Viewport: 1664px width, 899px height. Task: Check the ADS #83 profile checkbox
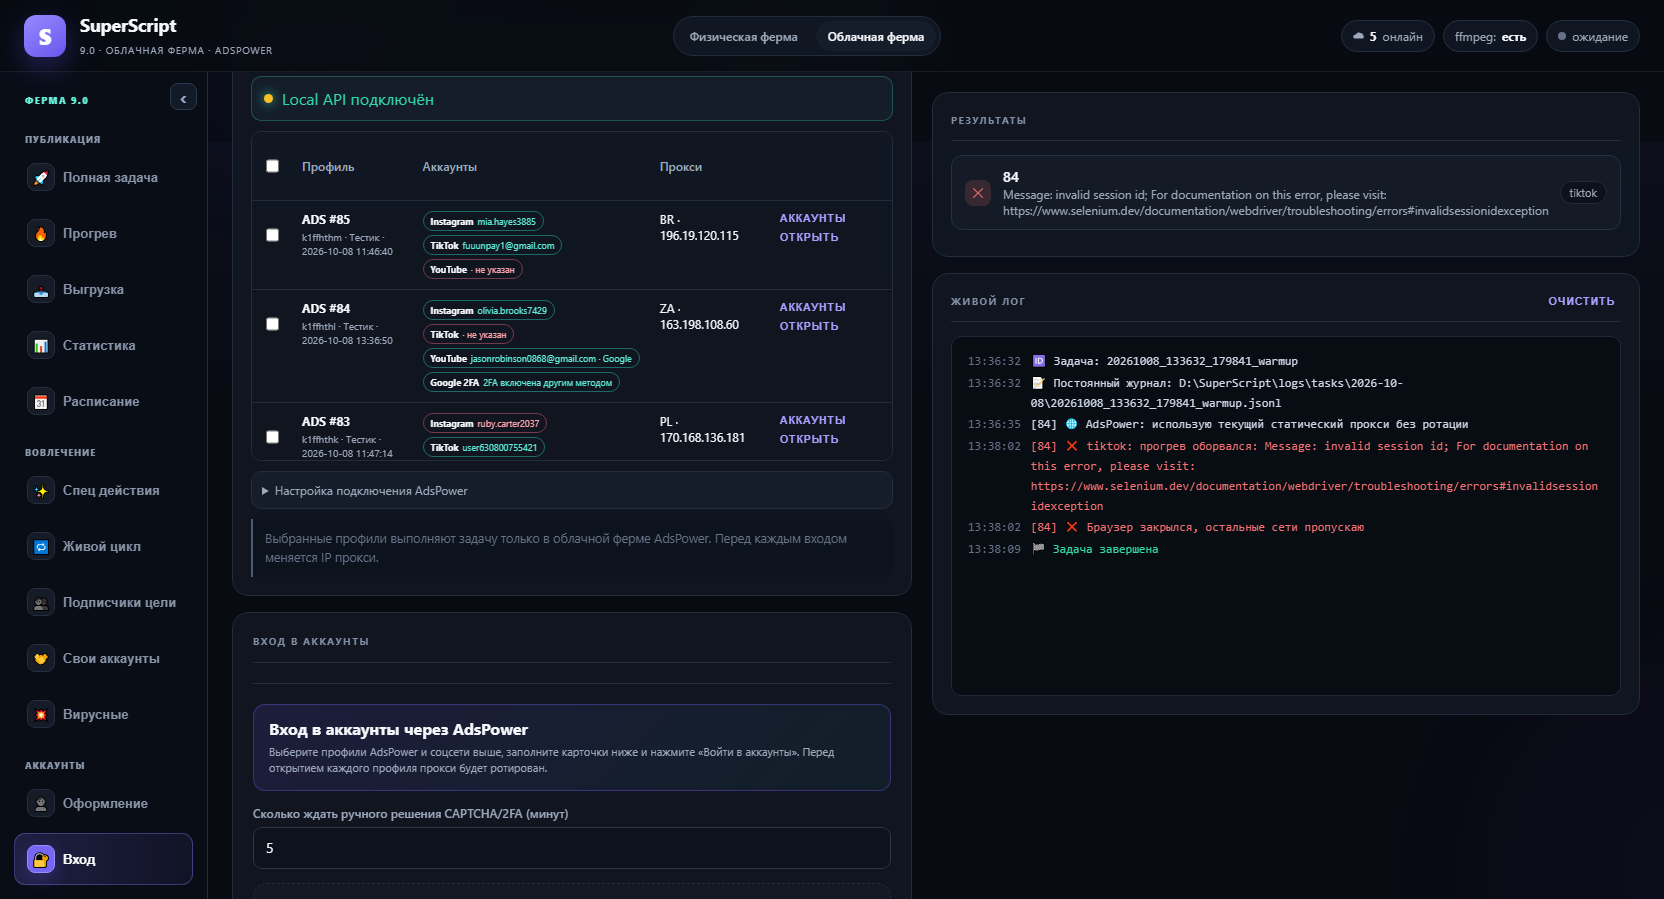(x=272, y=437)
